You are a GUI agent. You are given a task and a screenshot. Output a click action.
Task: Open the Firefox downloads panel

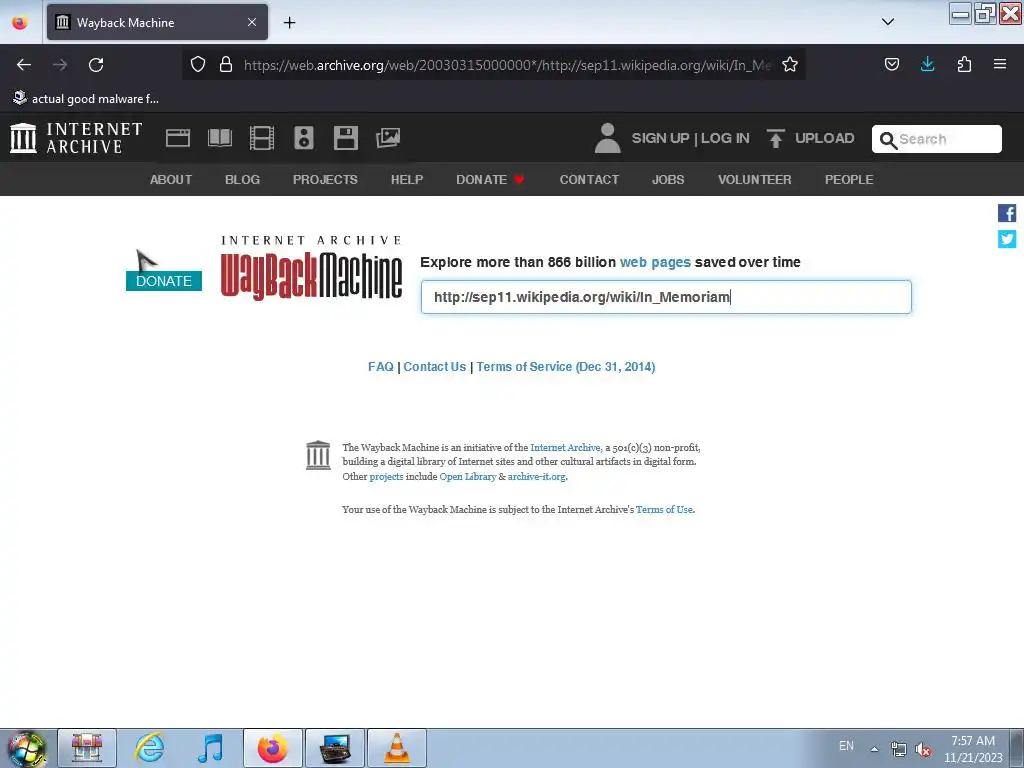[927, 64]
